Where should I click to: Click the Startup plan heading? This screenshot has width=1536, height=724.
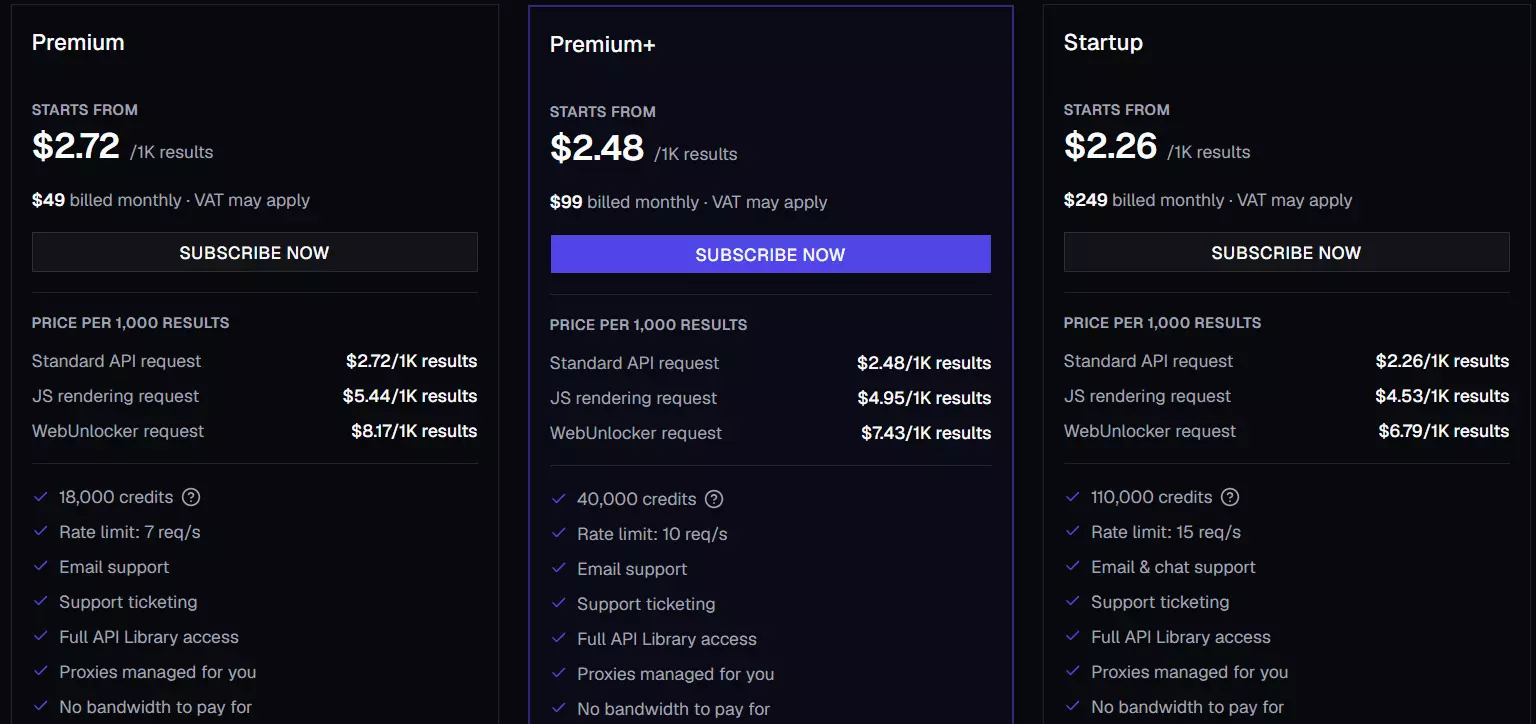click(1103, 42)
